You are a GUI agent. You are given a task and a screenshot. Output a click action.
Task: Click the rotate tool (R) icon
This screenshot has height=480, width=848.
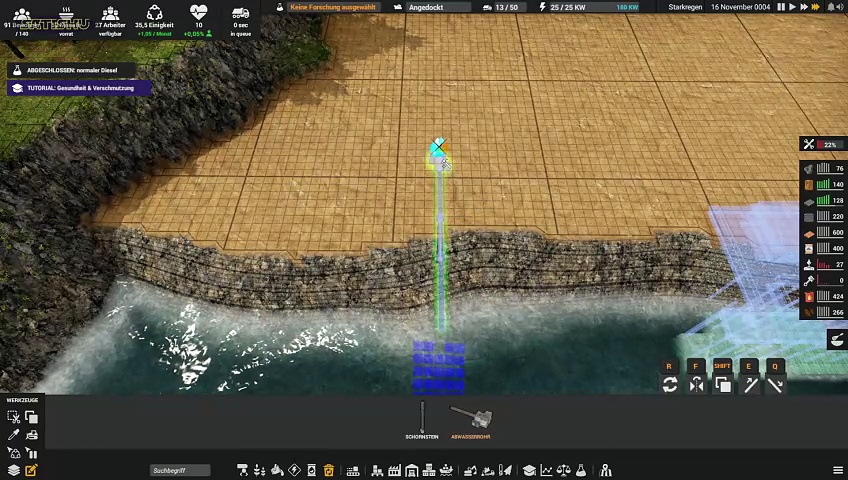pos(670,385)
